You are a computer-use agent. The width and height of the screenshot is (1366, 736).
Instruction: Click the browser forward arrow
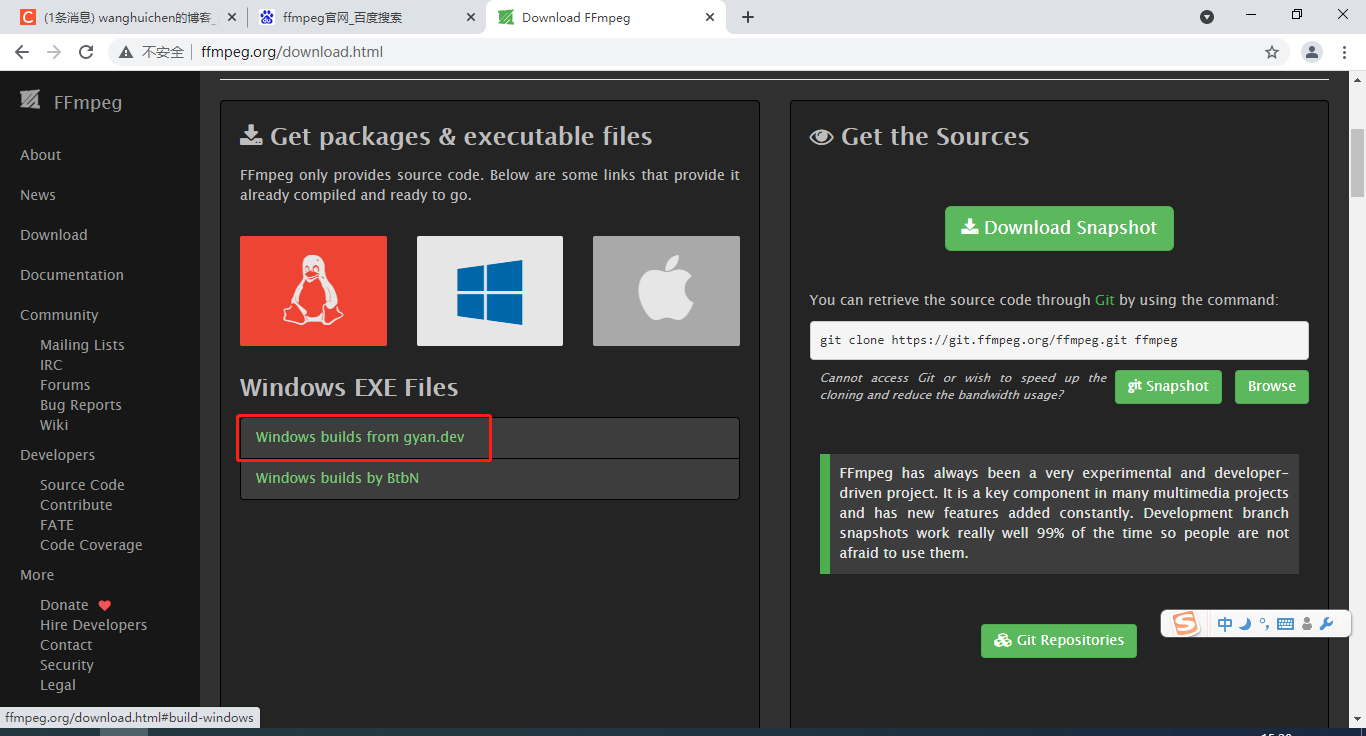[x=54, y=52]
